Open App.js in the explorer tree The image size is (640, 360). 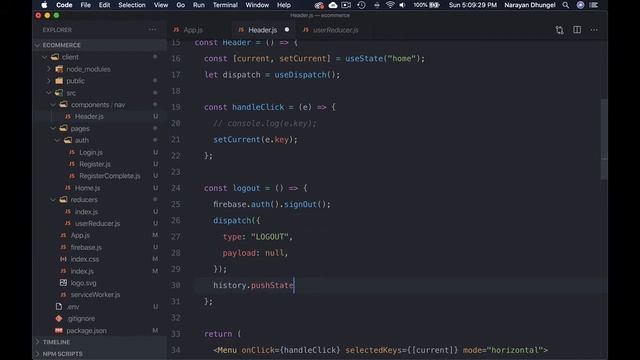click(x=80, y=236)
